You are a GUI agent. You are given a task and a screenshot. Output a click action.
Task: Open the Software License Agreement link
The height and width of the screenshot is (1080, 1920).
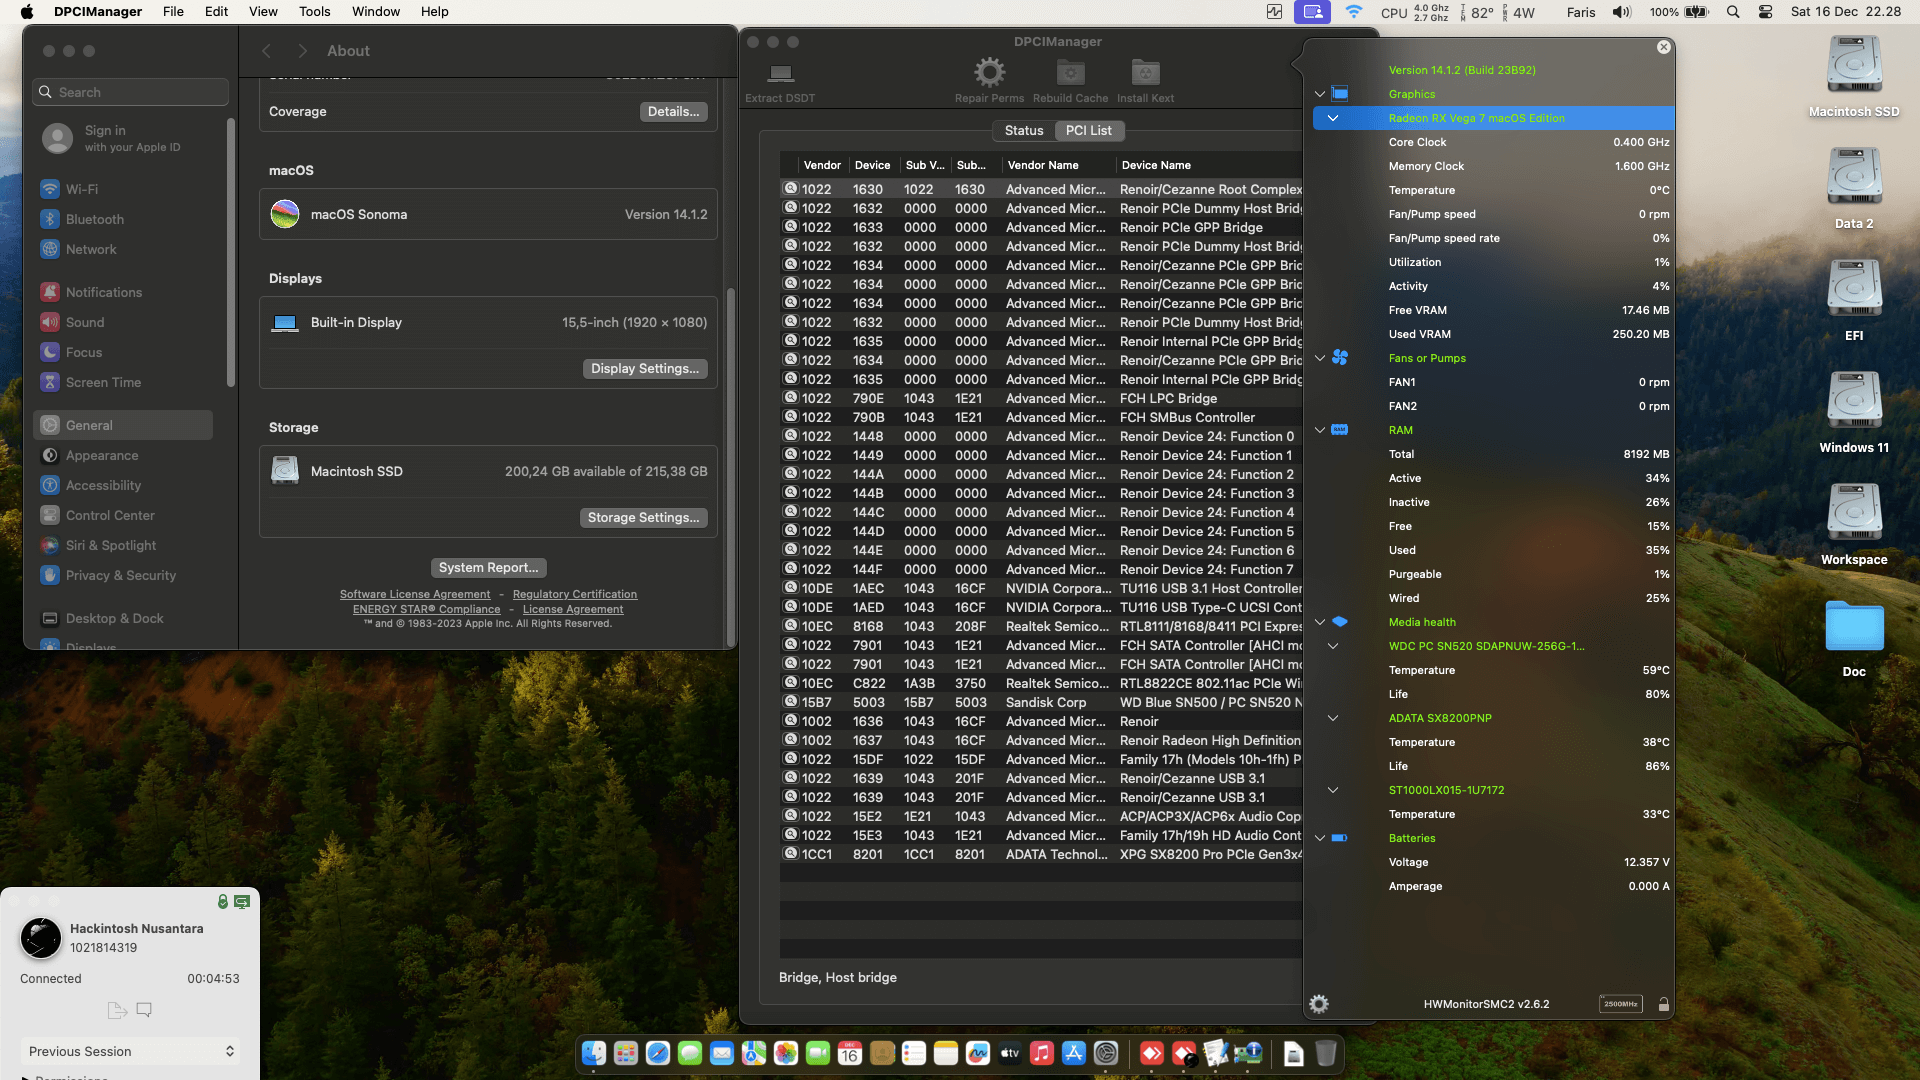(415, 594)
